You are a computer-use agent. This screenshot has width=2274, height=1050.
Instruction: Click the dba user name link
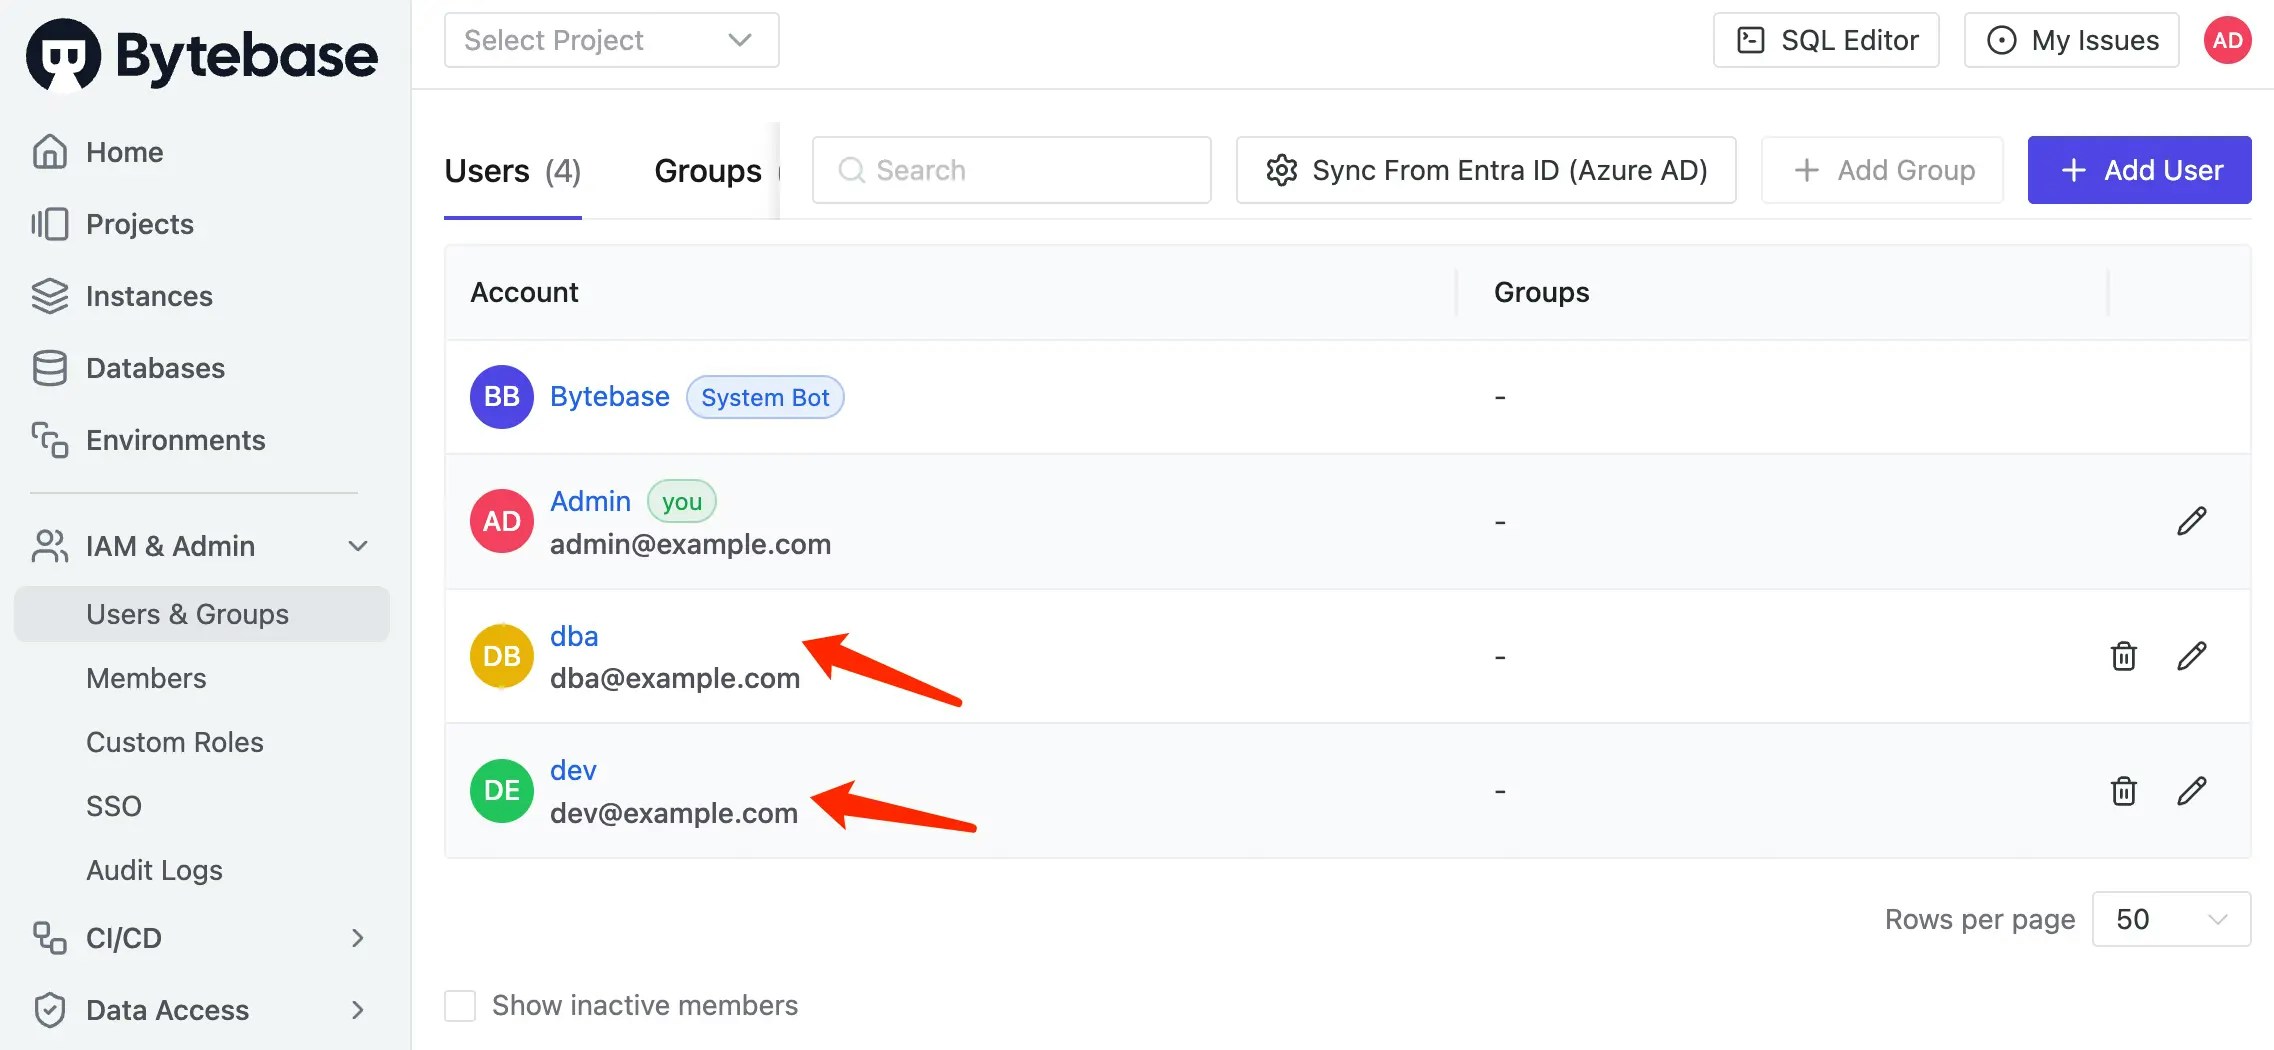coord(574,636)
